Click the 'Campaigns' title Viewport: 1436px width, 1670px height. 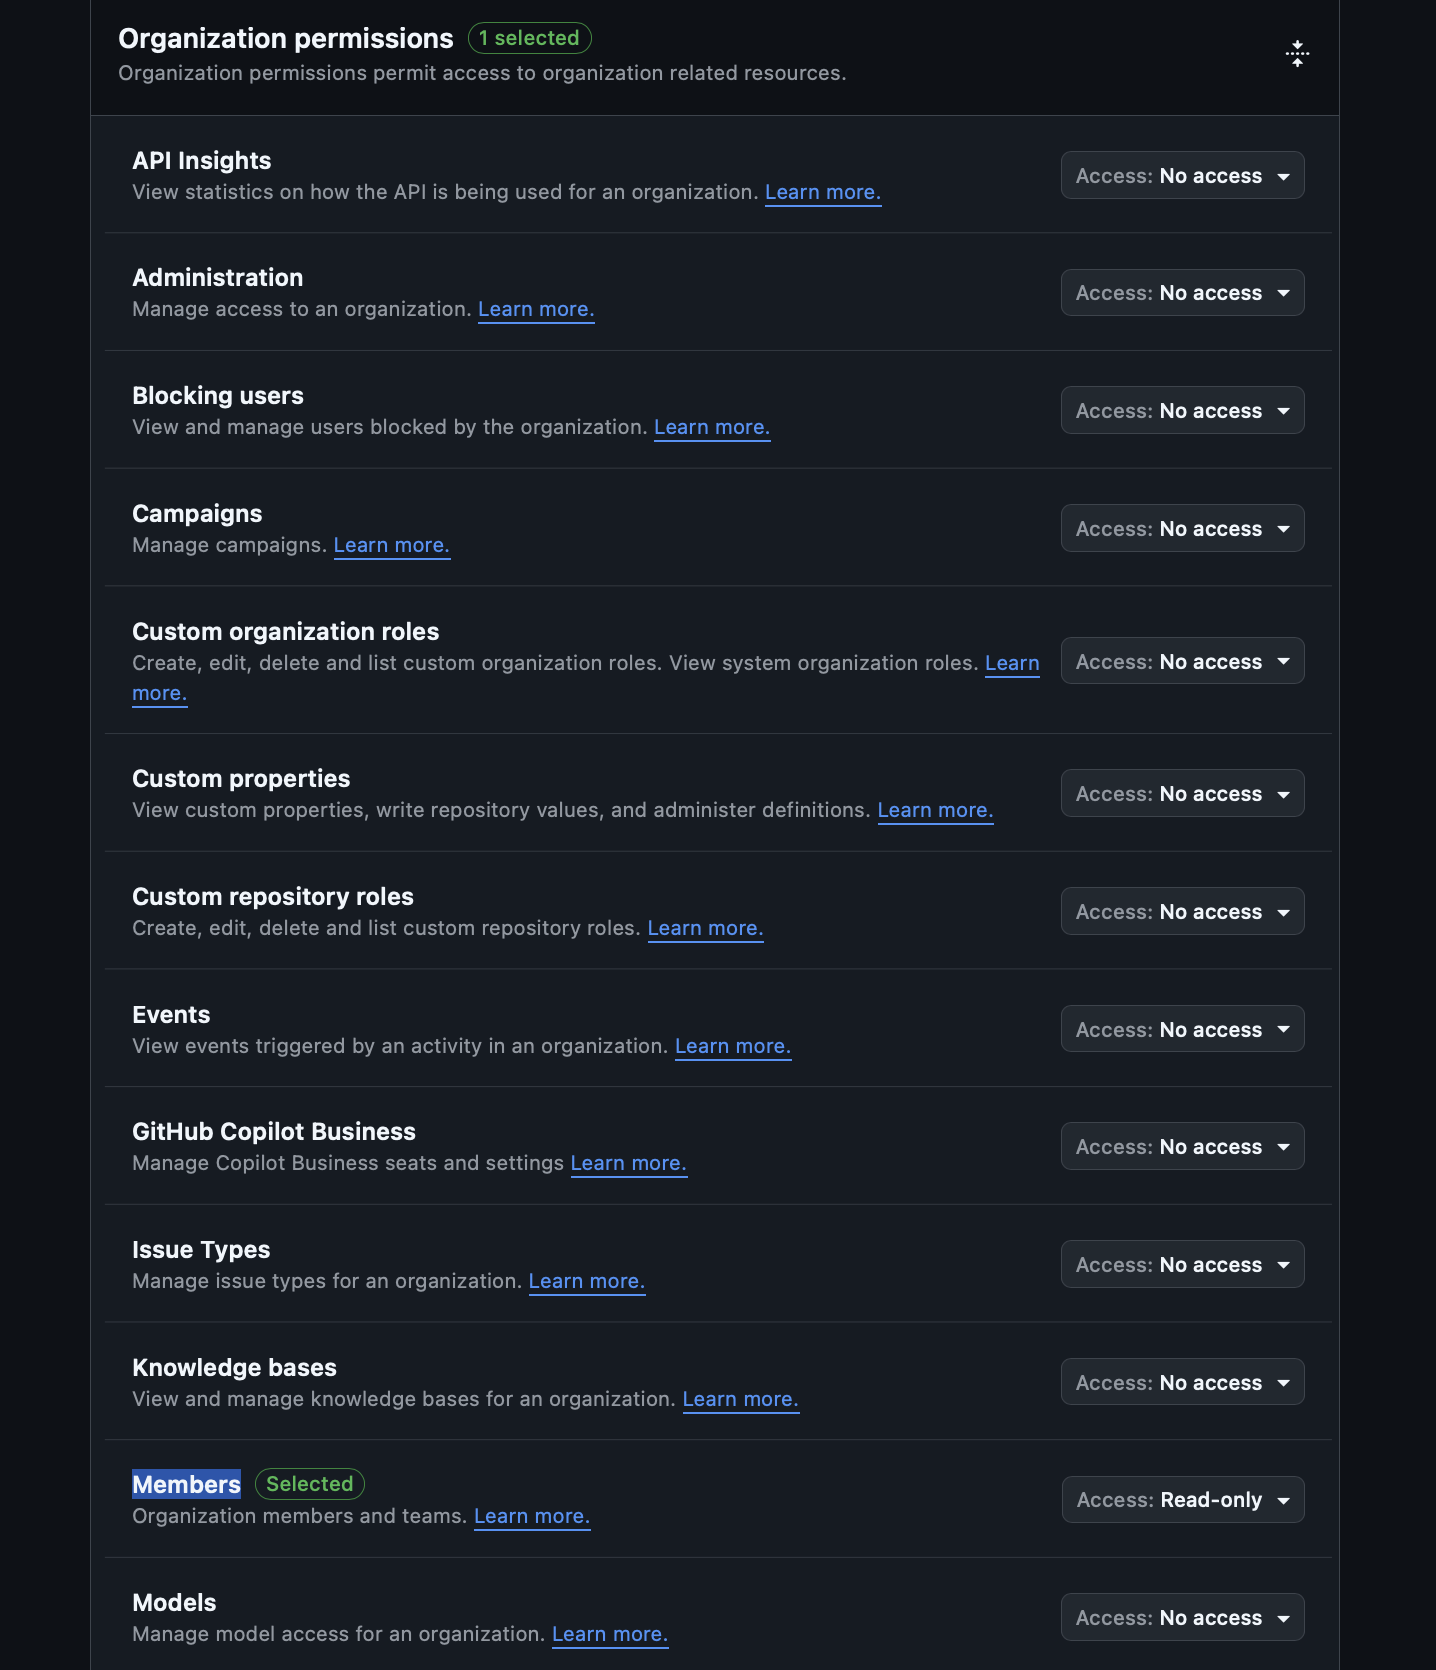click(x=197, y=514)
